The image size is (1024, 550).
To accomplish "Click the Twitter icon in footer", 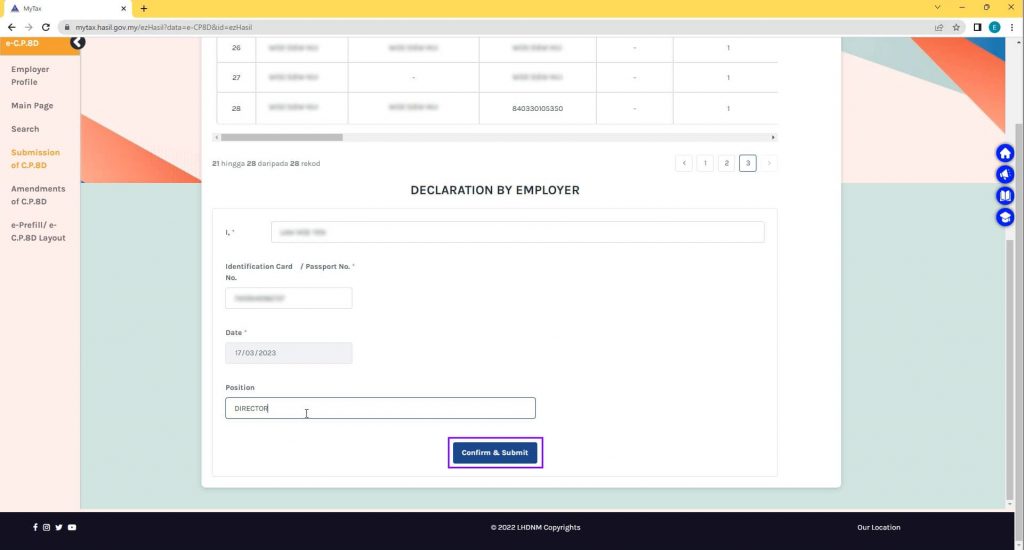I will pyautogui.click(x=59, y=527).
